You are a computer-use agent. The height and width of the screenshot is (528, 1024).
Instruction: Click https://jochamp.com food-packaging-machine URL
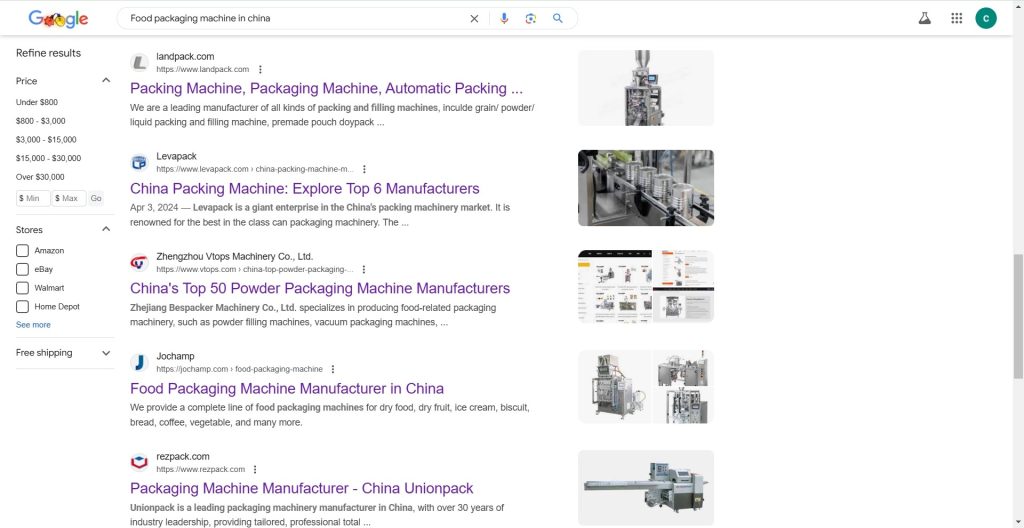[239, 369]
